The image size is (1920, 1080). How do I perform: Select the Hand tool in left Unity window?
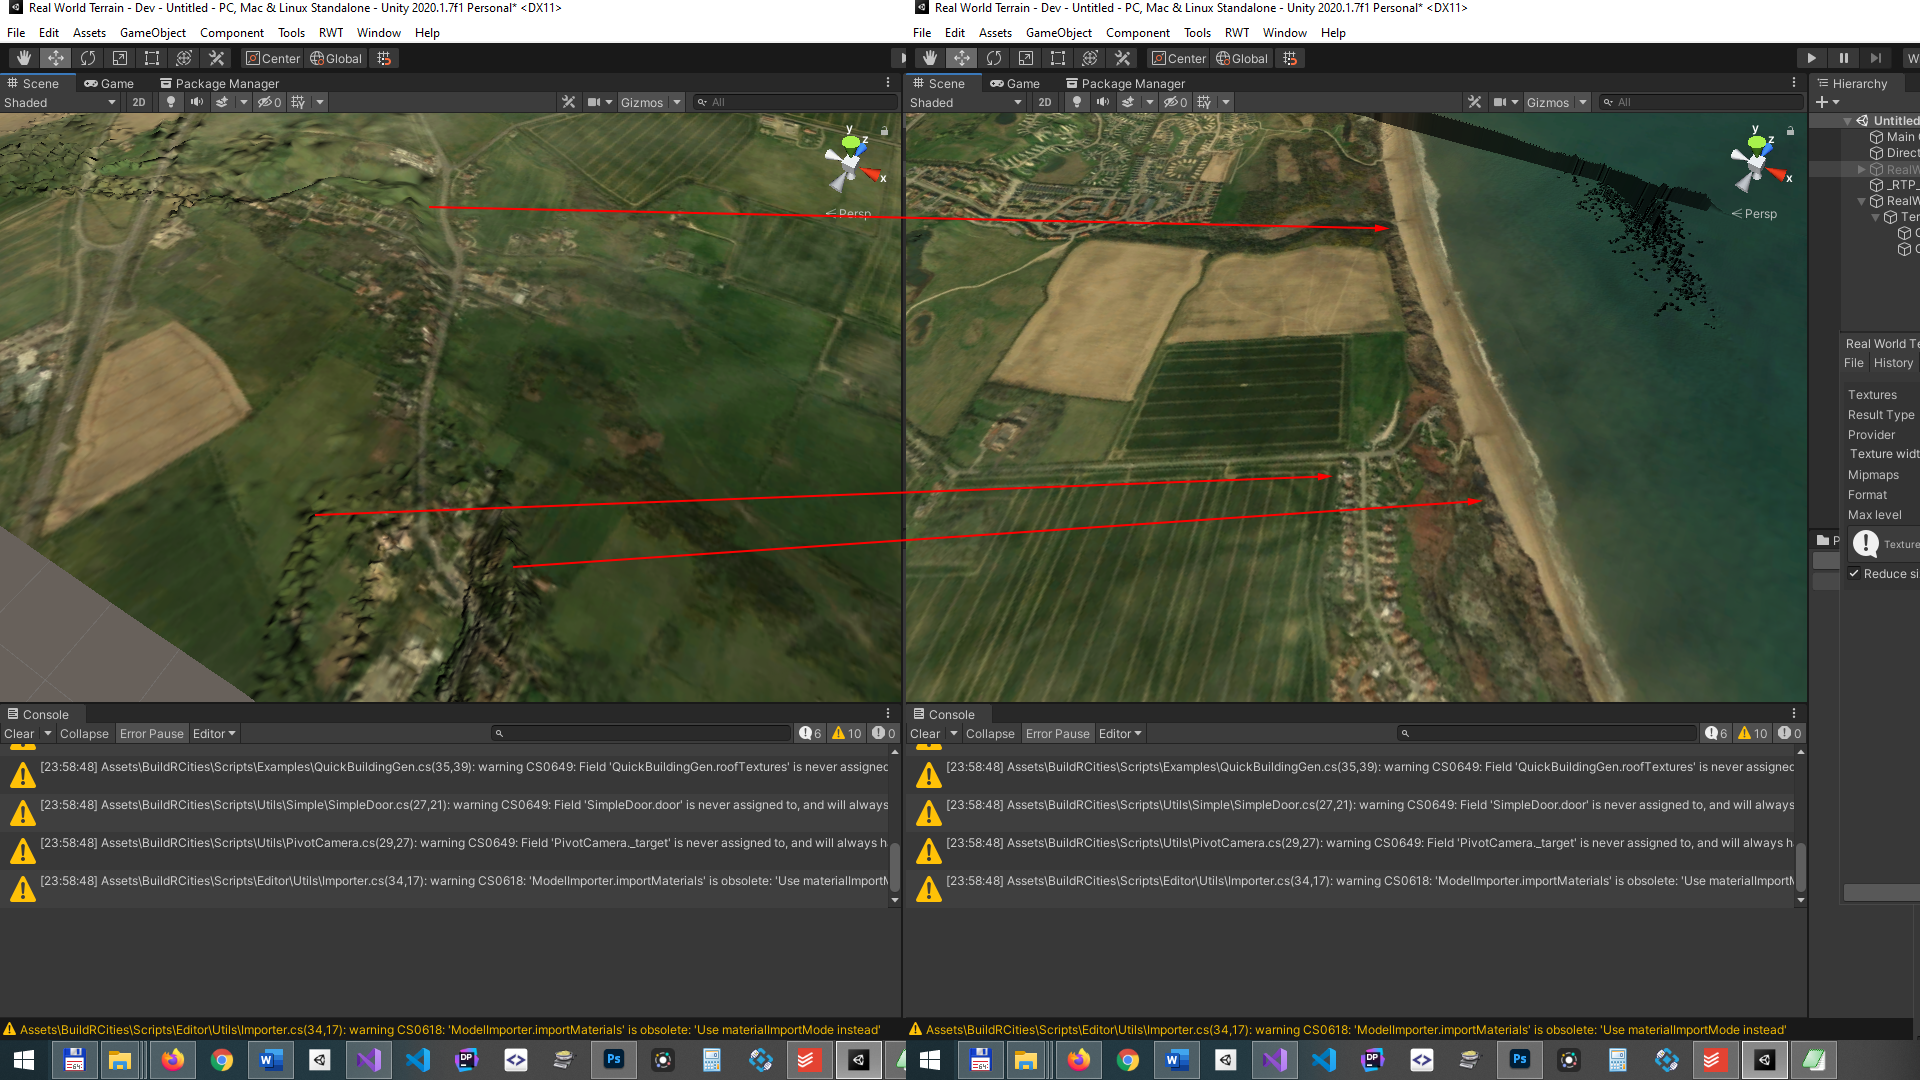tap(24, 58)
